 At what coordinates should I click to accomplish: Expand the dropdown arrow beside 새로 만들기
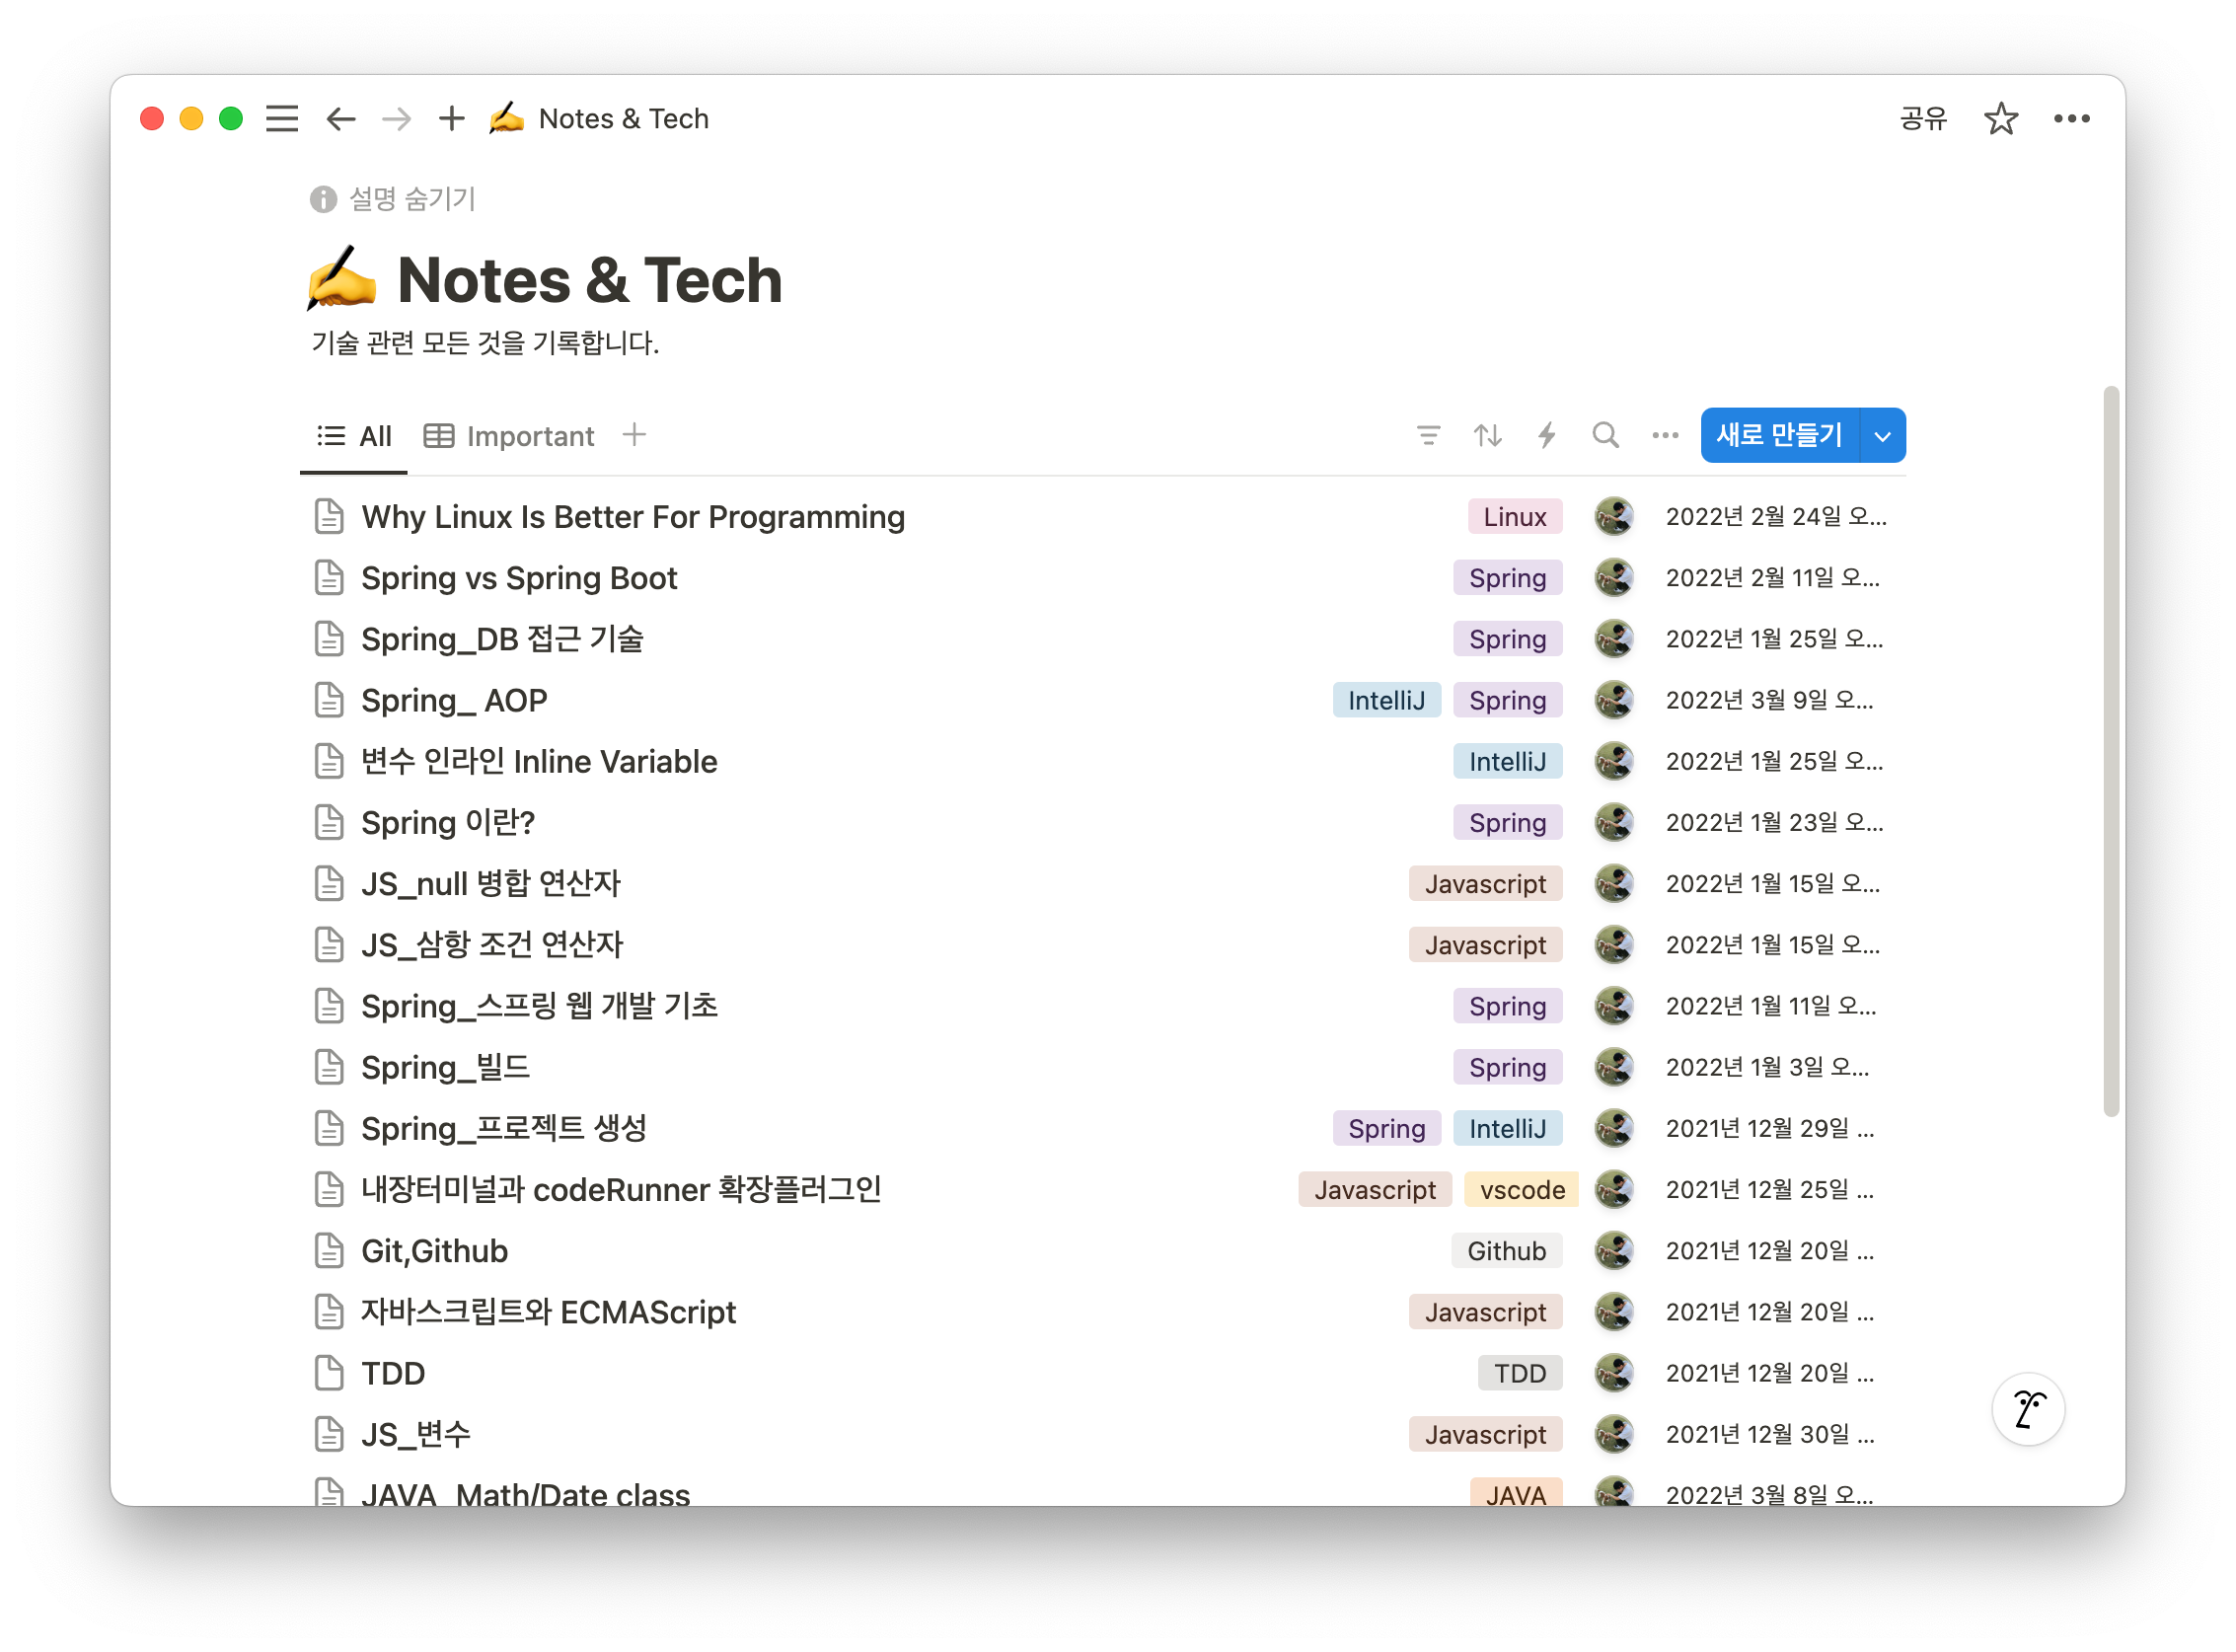point(1882,436)
